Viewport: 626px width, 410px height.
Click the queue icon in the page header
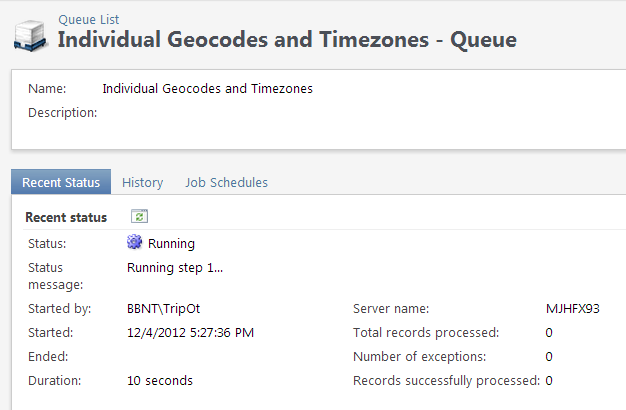(x=29, y=35)
